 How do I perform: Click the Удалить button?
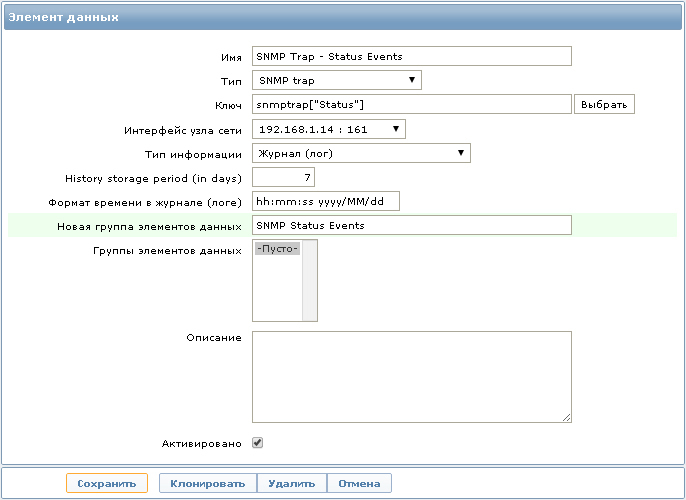[292, 483]
